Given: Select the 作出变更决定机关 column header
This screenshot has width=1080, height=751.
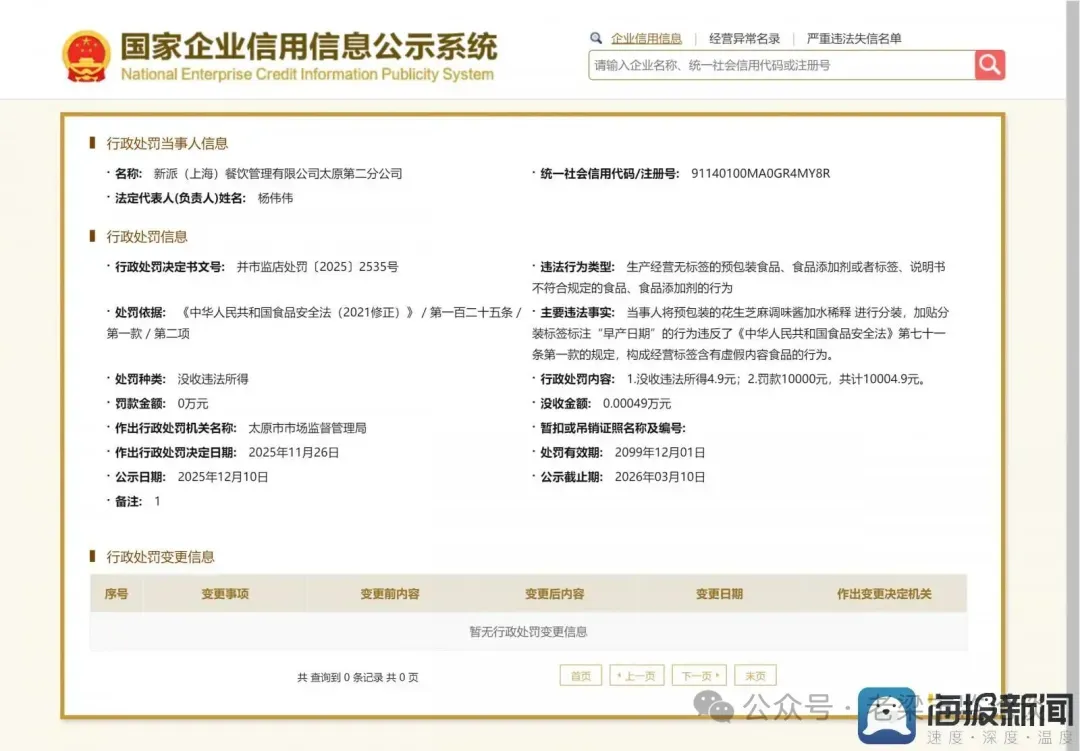Looking at the screenshot, I should (x=884, y=593).
